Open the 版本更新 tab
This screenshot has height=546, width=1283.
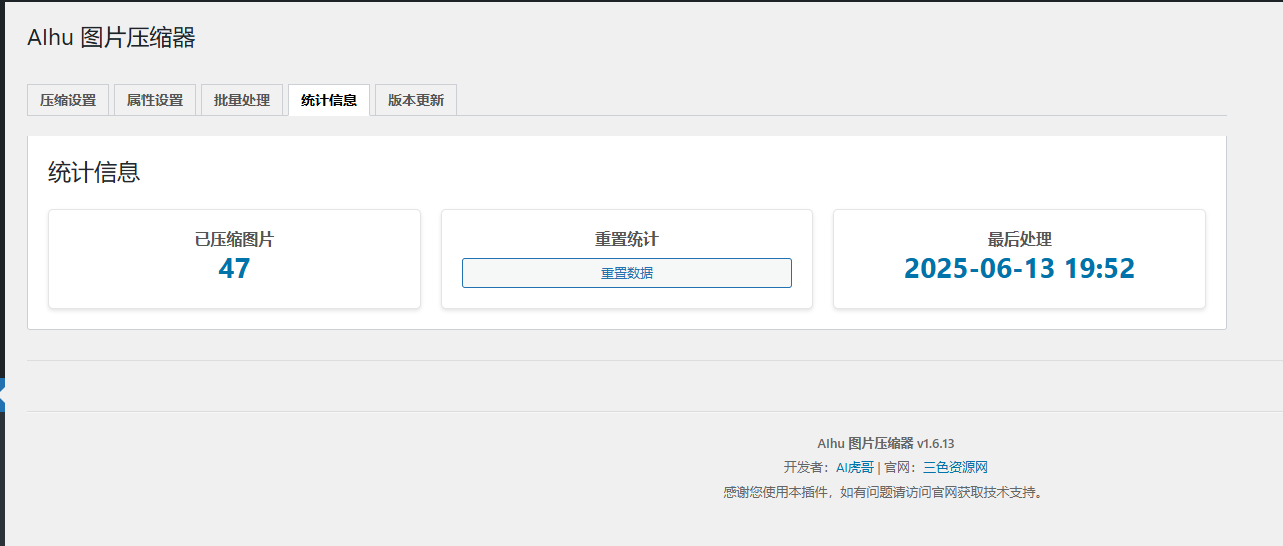(416, 100)
